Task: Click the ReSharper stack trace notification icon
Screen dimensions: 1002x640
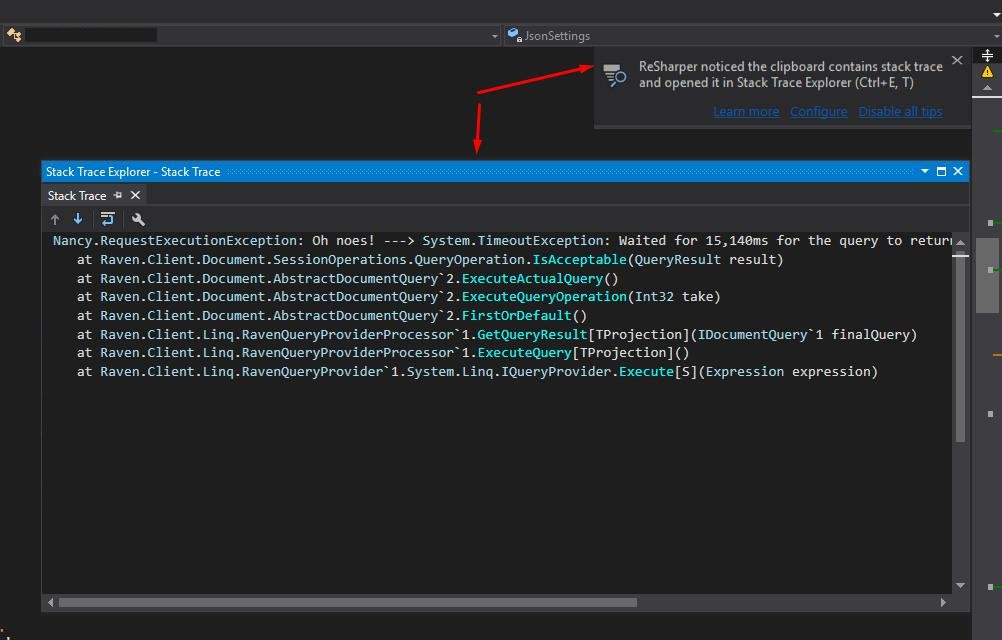Action: click(x=615, y=75)
